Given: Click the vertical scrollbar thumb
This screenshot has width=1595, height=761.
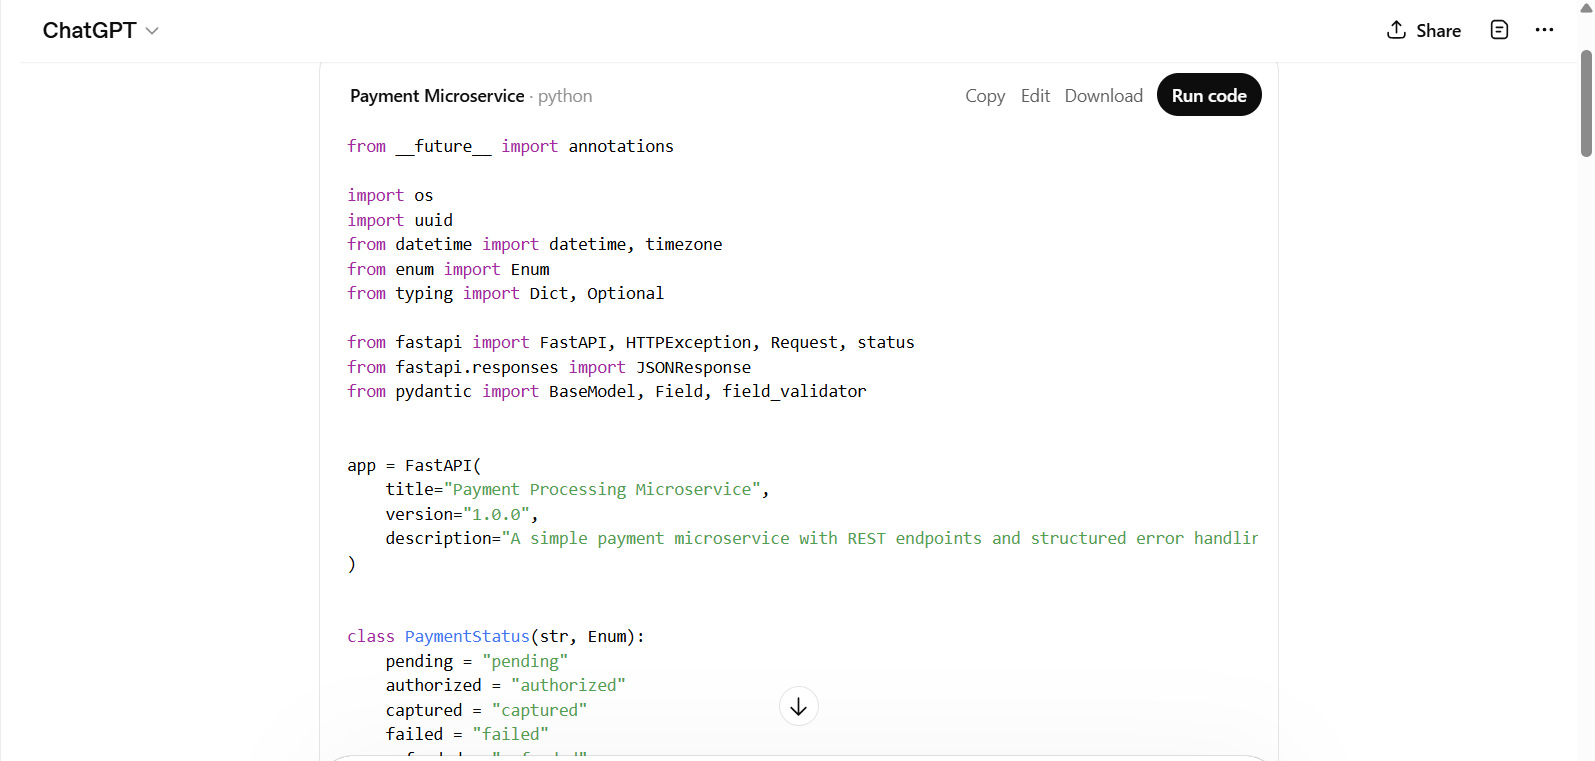Looking at the screenshot, I should [1586, 103].
